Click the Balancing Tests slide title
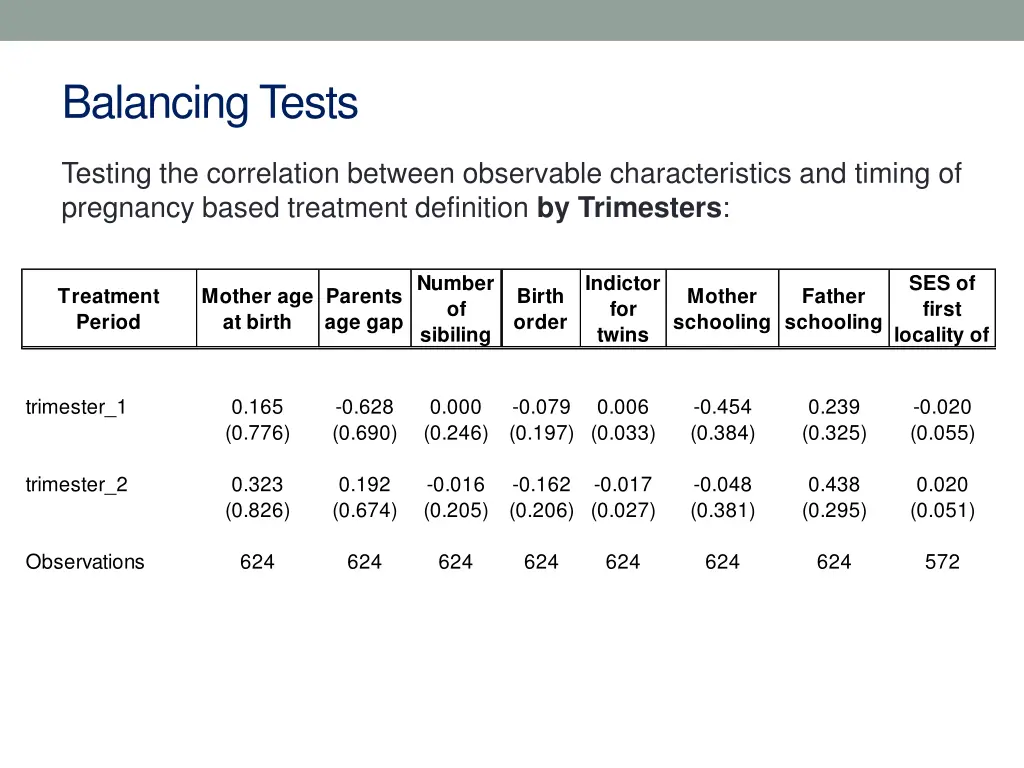1024x768 pixels. click(x=210, y=103)
